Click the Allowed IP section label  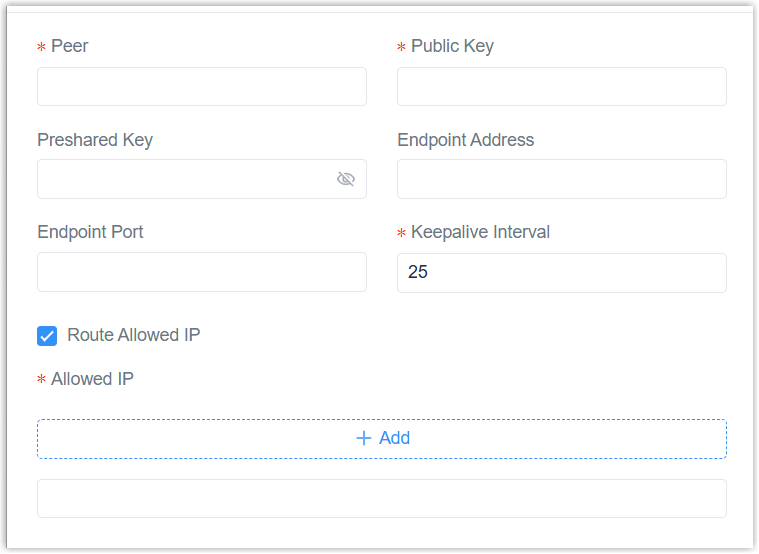pos(92,379)
